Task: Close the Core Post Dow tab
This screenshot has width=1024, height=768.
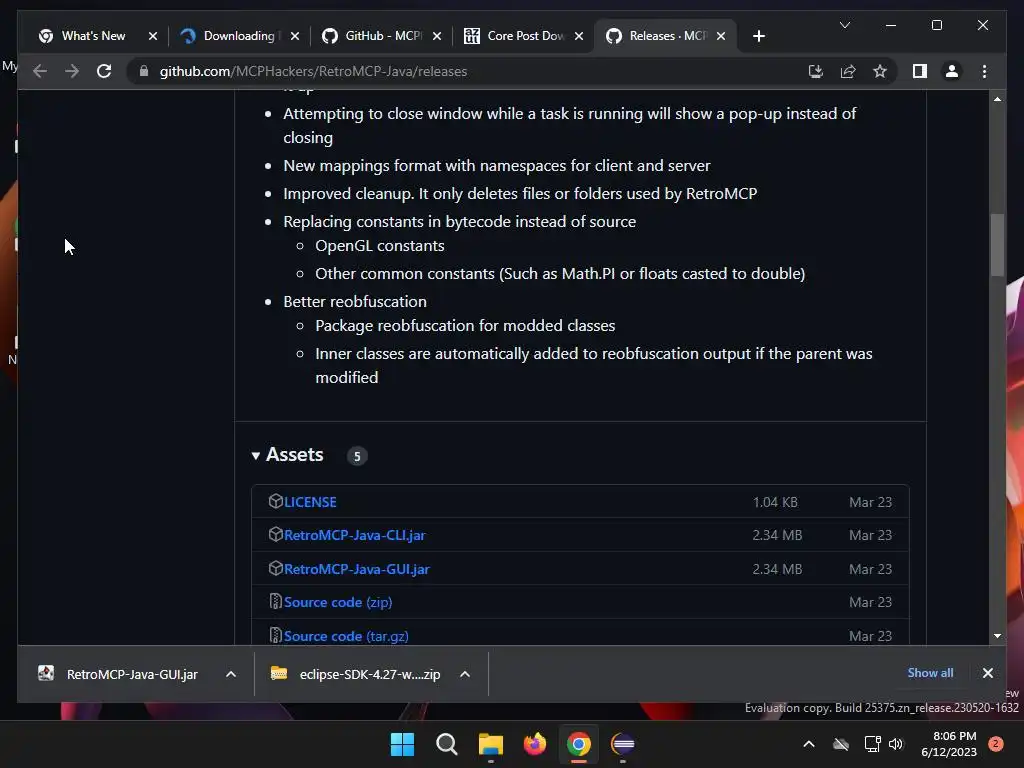Action: tap(579, 36)
